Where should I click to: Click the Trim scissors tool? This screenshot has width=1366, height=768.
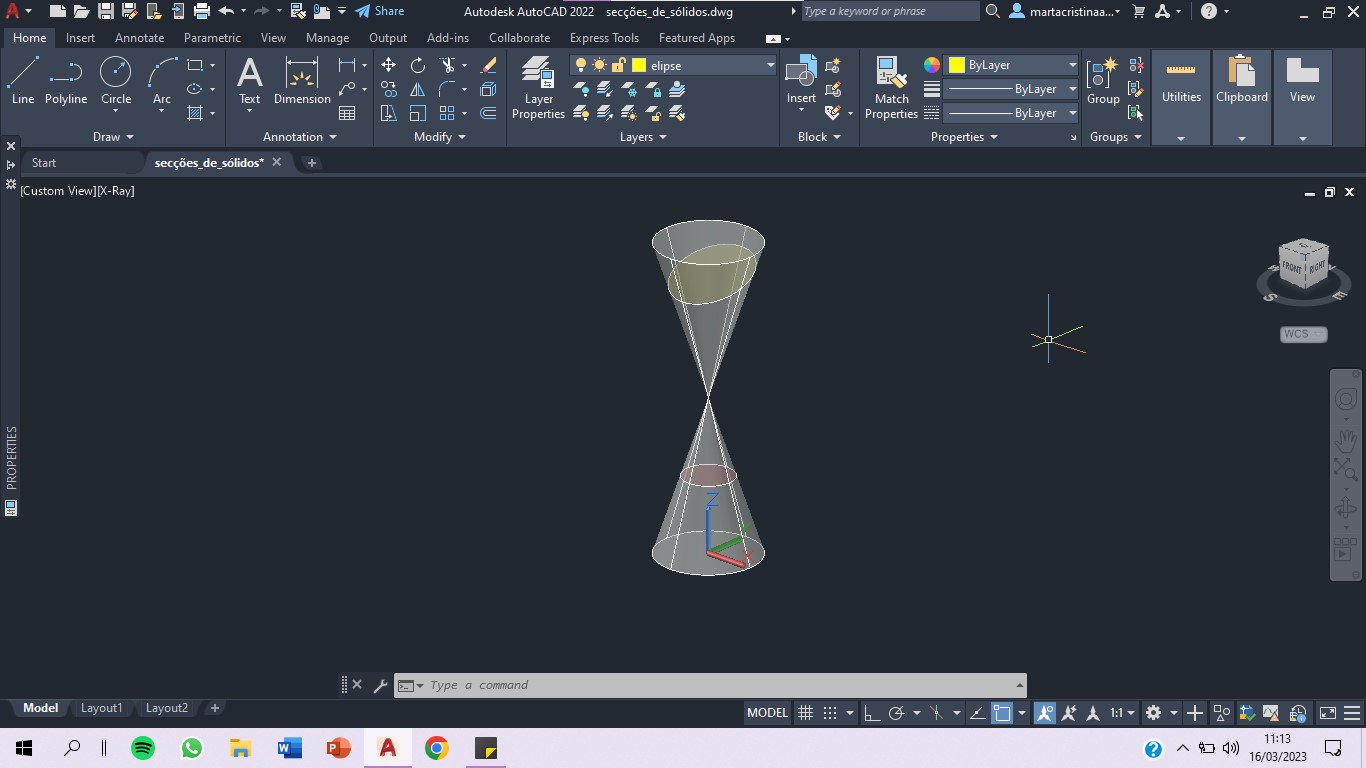(x=447, y=65)
